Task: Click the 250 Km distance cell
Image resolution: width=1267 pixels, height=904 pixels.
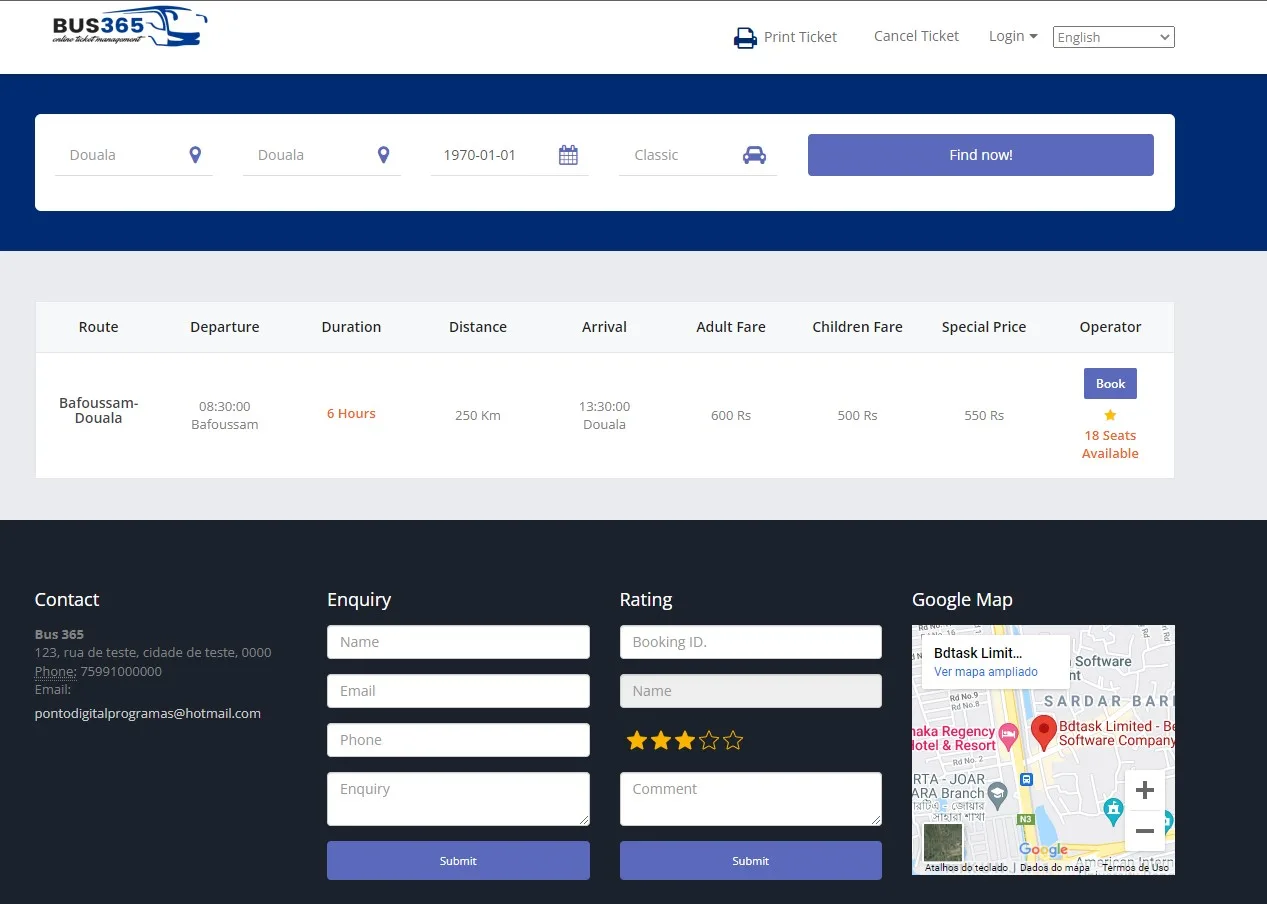Action: click(478, 416)
